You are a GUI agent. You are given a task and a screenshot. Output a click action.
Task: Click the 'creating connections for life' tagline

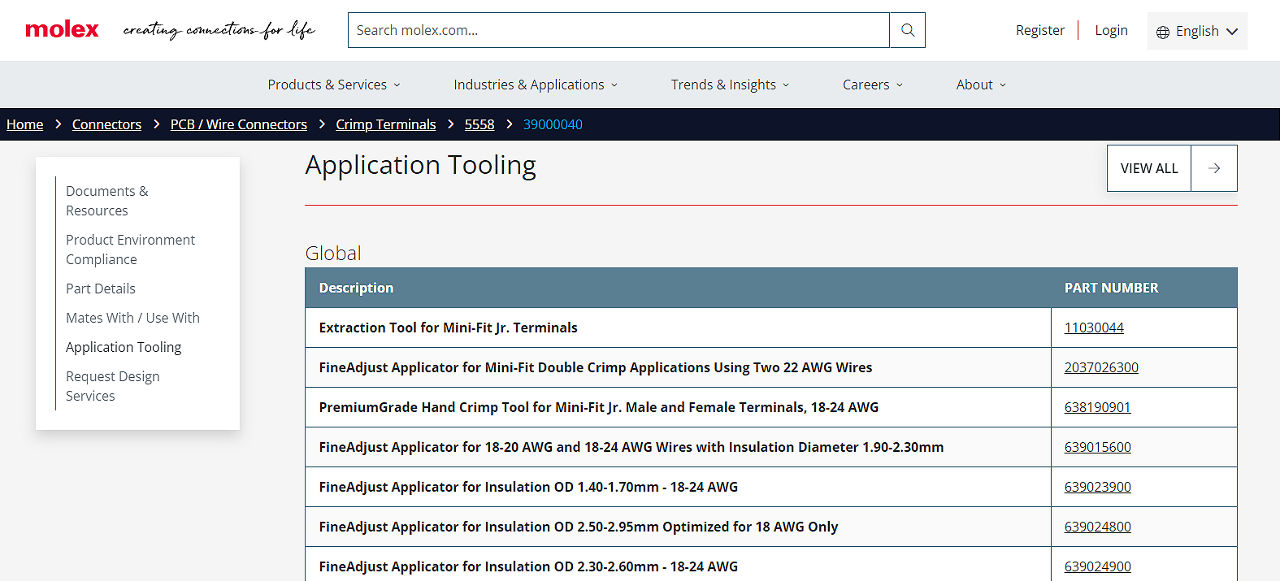(219, 30)
